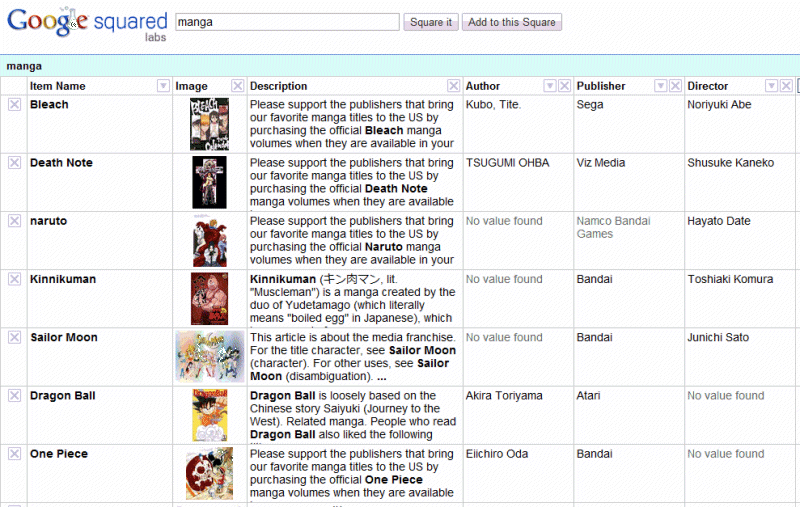This screenshot has height=507, width=800.
Task: Select the Bleach item name cell
Action: [x=49, y=105]
